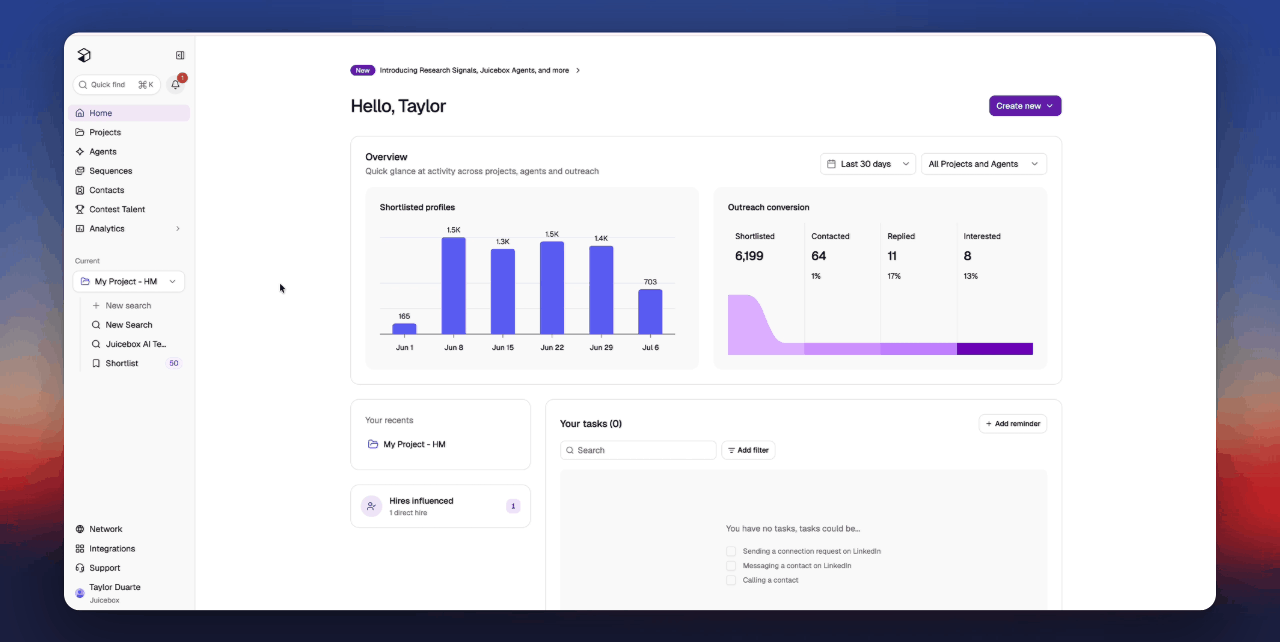Screen dimensions: 1280x642
Task: Click the Jun 8 shortlisted bar
Action: click(454, 286)
